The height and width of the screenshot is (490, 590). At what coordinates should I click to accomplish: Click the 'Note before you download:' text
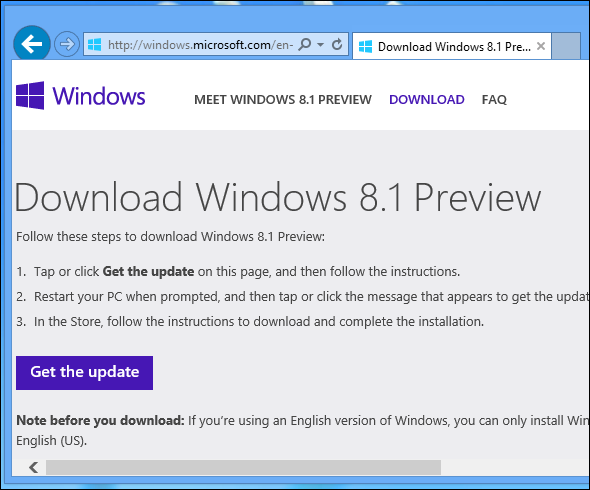pyautogui.click(x=100, y=420)
